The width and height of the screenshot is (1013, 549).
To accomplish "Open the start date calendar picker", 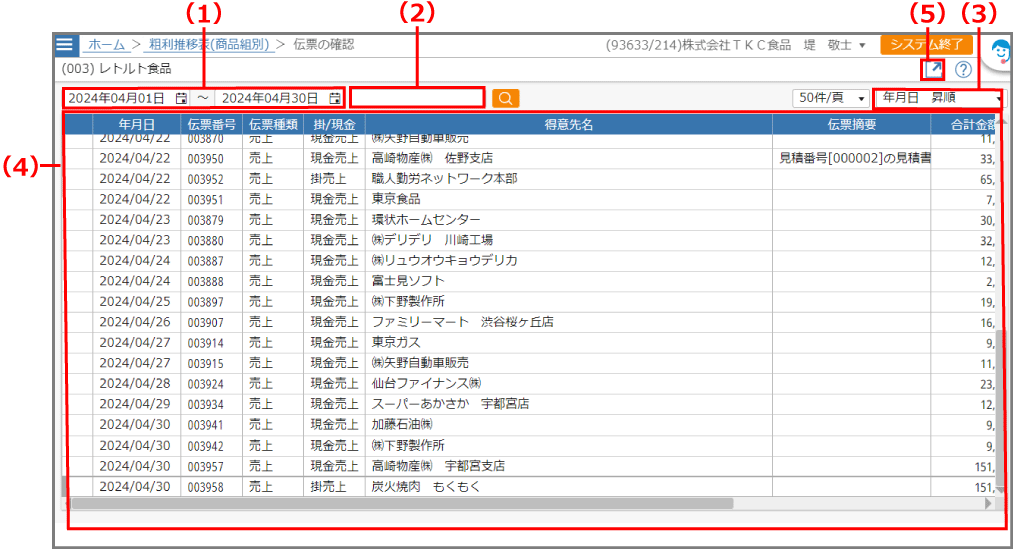I will [181, 98].
